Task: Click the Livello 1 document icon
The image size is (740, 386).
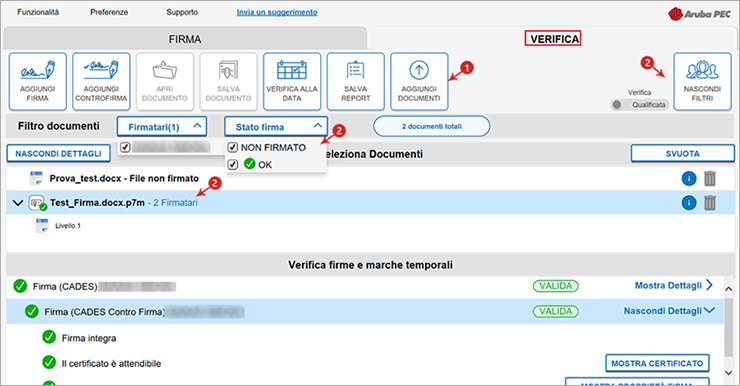Action: [42, 226]
